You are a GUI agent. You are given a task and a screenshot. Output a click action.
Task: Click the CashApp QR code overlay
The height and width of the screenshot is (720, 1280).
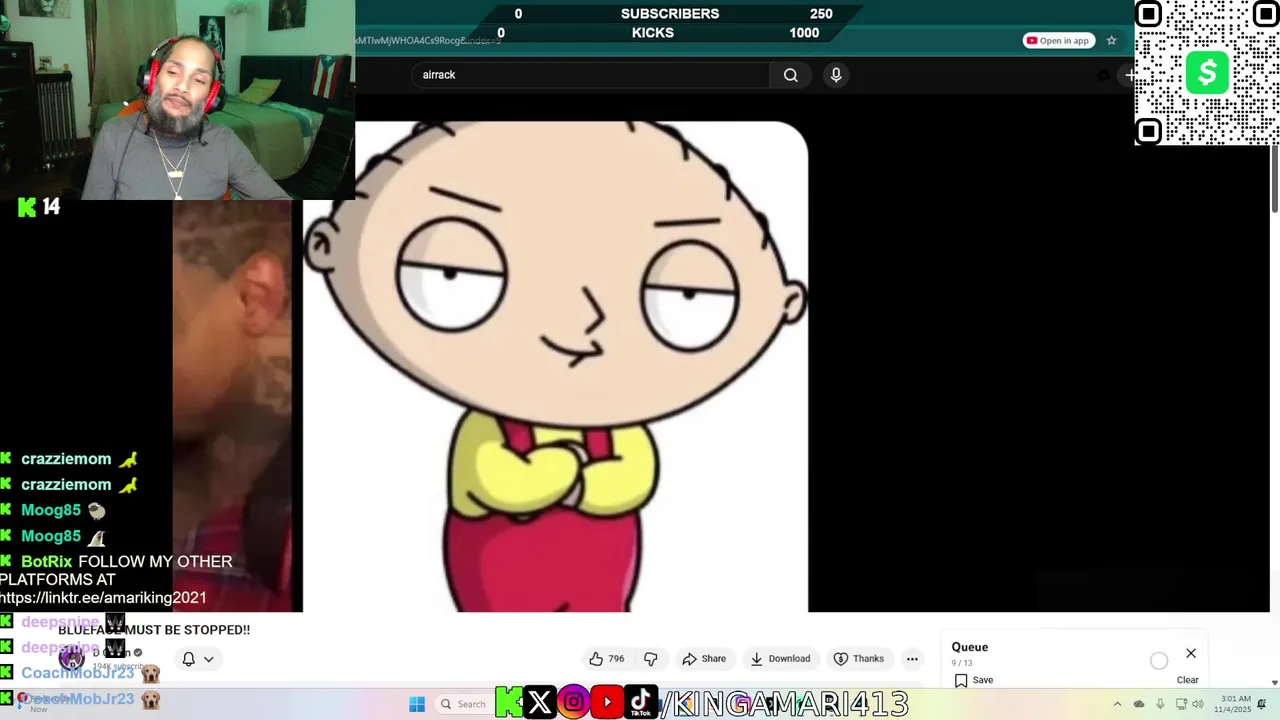point(1207,73)
